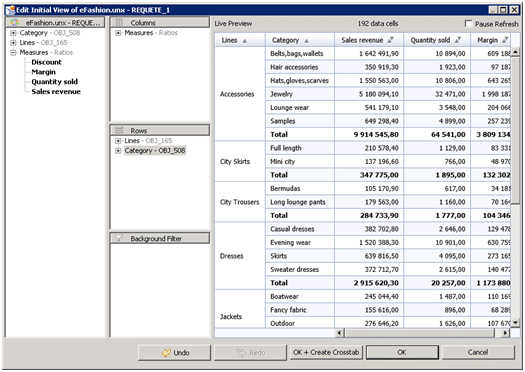Click the Rows panel header icon
The width and height of the screenshot is (525, 372).
(119, 130)
